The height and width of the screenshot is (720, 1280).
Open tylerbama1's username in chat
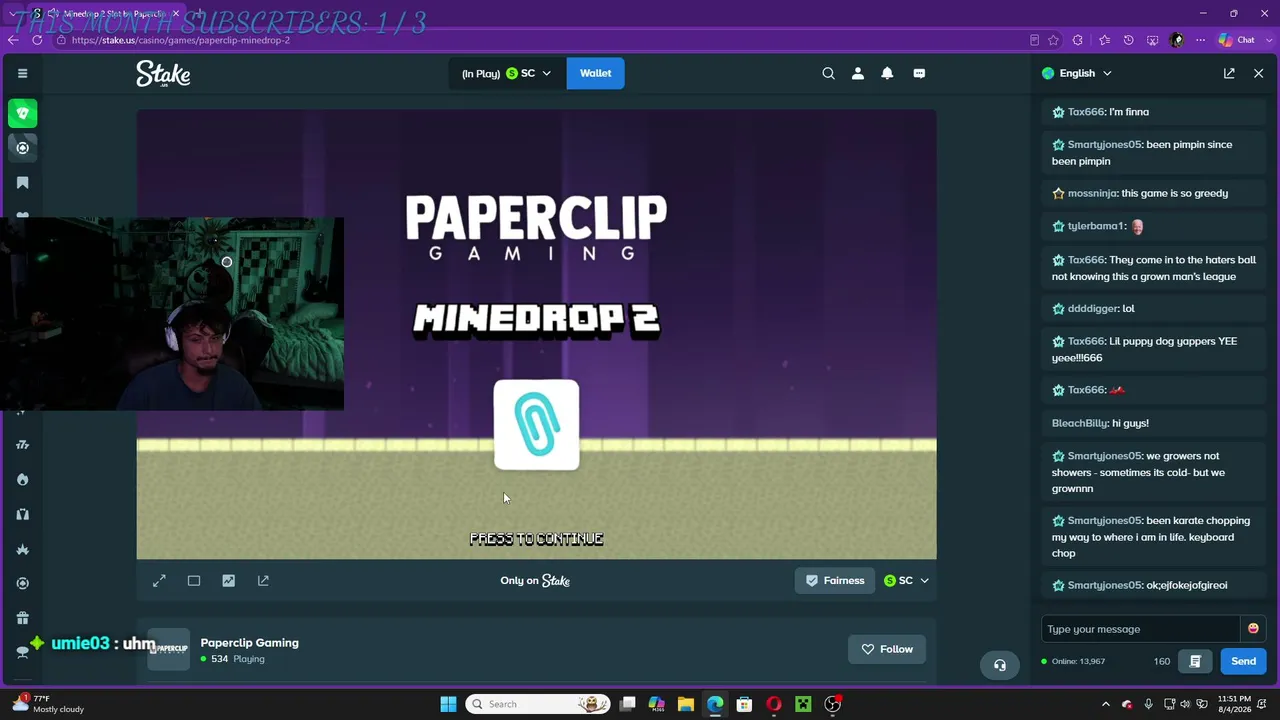coord(1096,226)
